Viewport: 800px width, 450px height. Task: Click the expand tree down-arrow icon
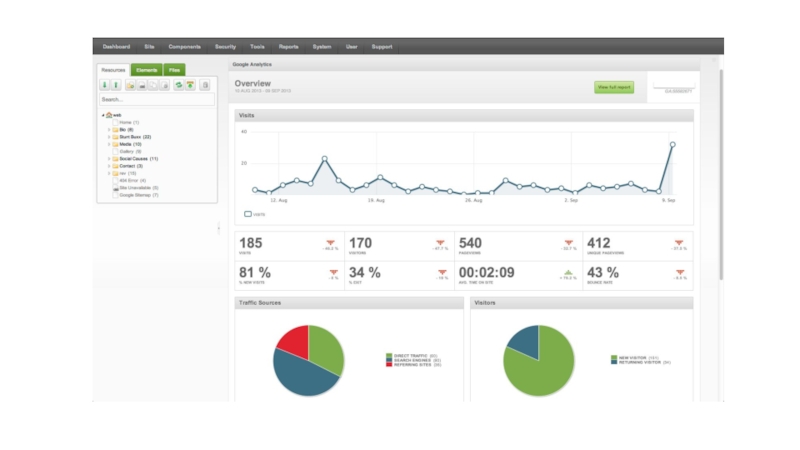tap(104, 86)
